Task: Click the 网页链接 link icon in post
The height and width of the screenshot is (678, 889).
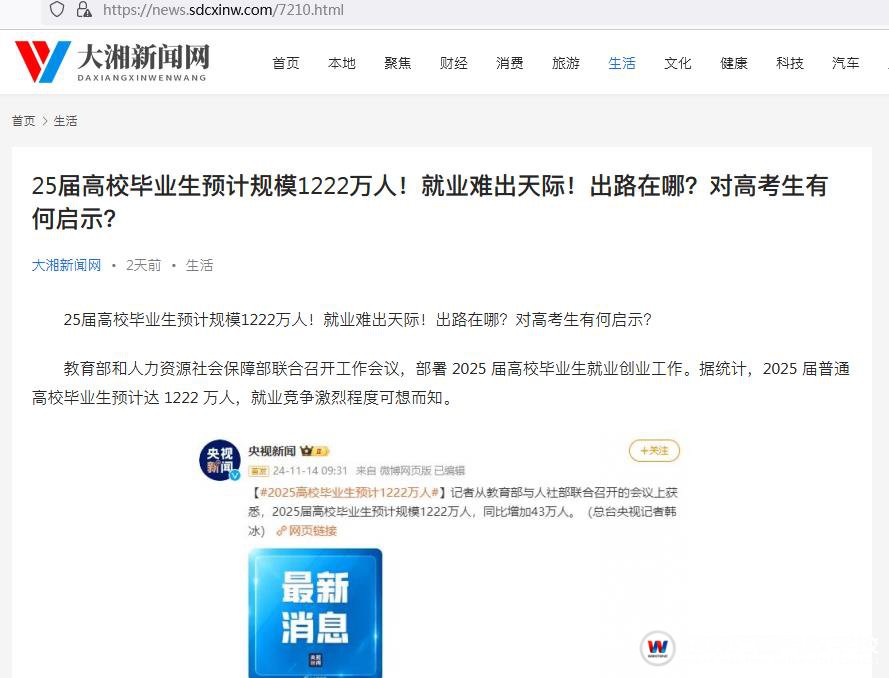Action: (281, 531)
